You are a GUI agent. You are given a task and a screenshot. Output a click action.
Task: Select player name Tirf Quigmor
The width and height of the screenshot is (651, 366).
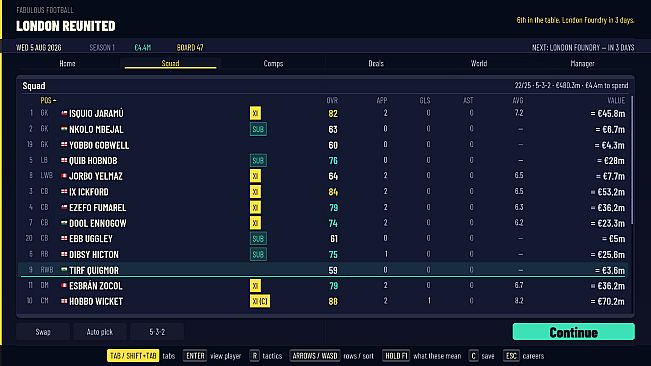click(94, 271)
